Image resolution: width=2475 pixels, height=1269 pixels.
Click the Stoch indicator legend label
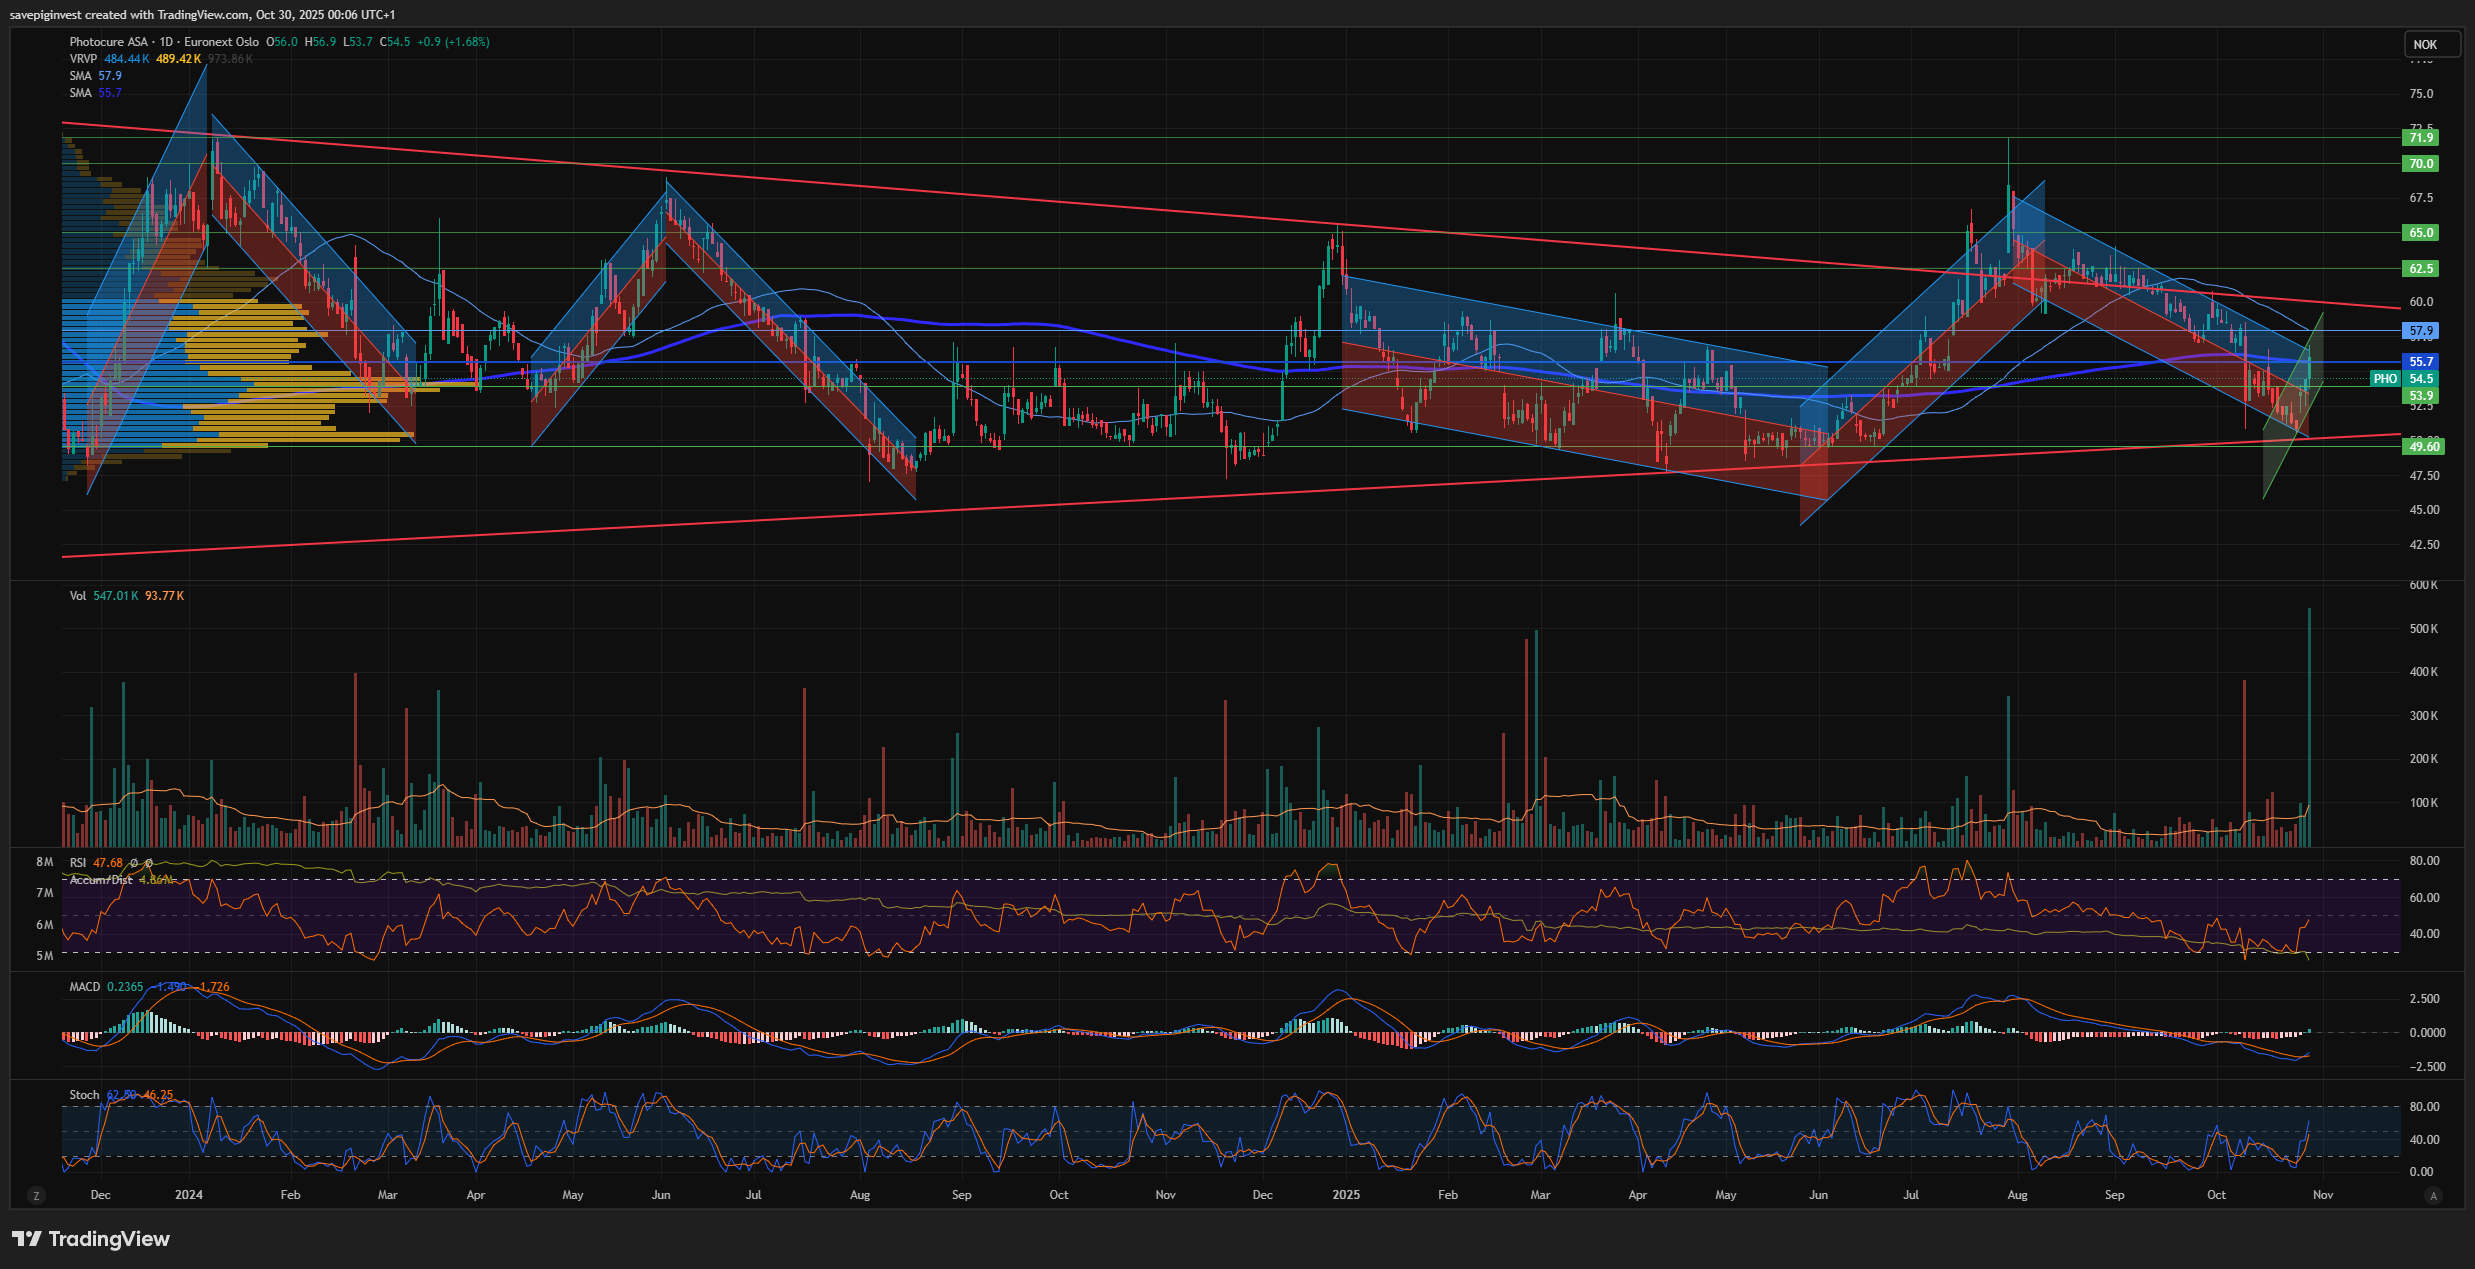click(84, 1095)
